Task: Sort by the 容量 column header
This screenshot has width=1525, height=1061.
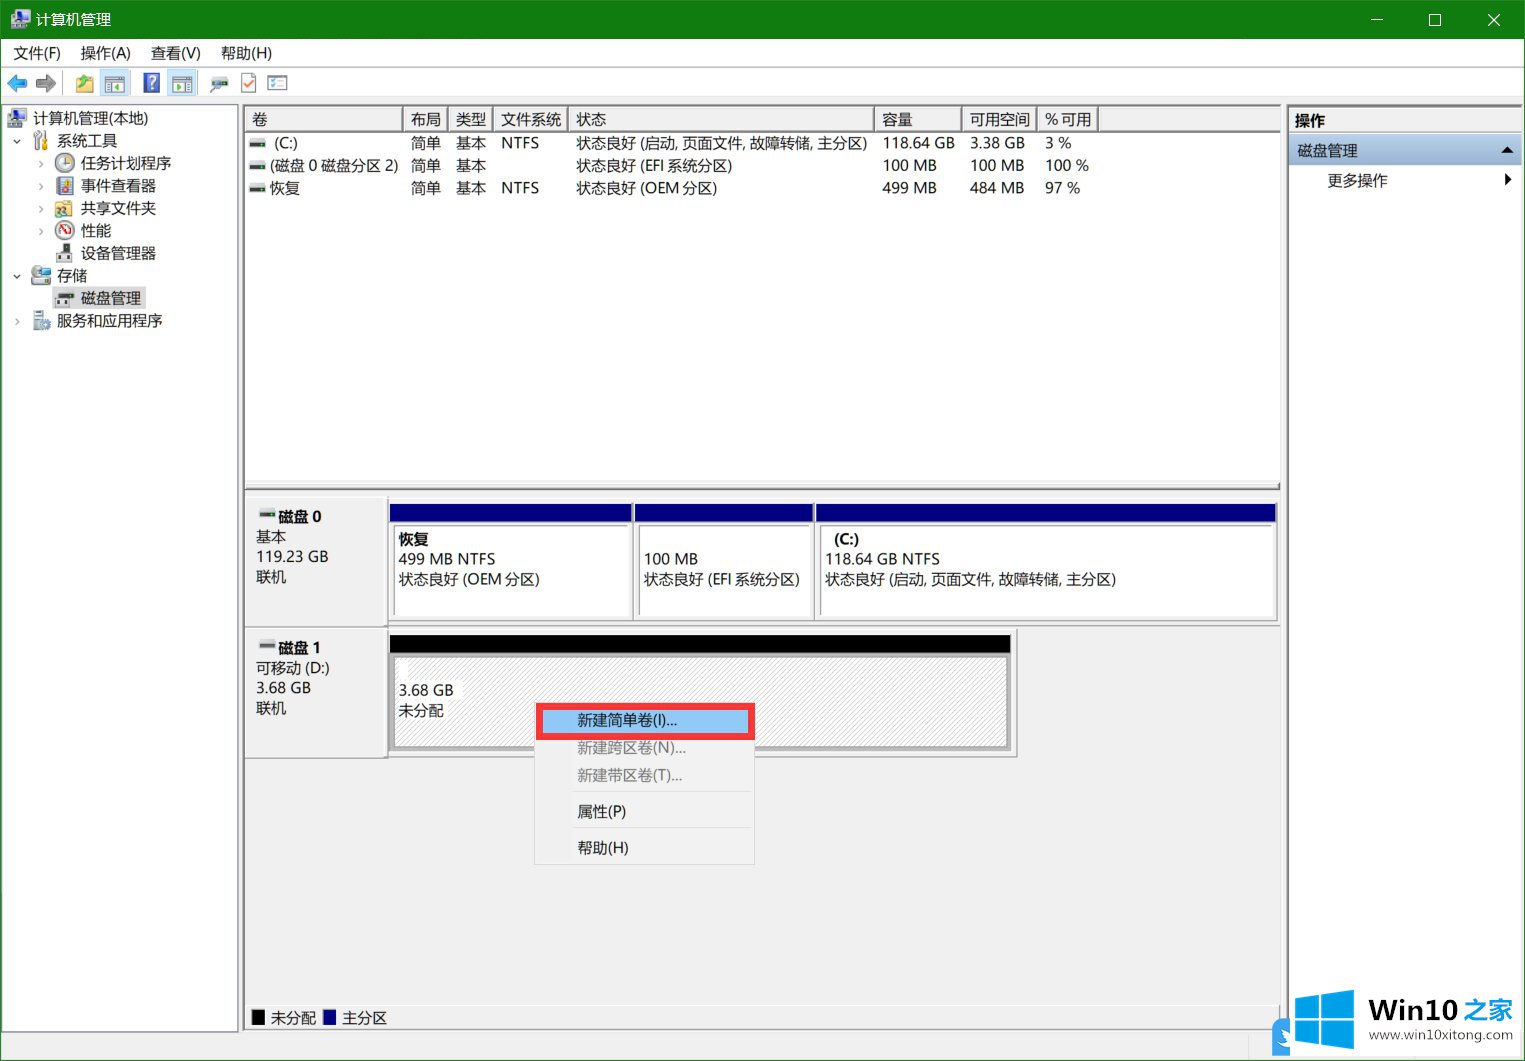Action: 918,119
